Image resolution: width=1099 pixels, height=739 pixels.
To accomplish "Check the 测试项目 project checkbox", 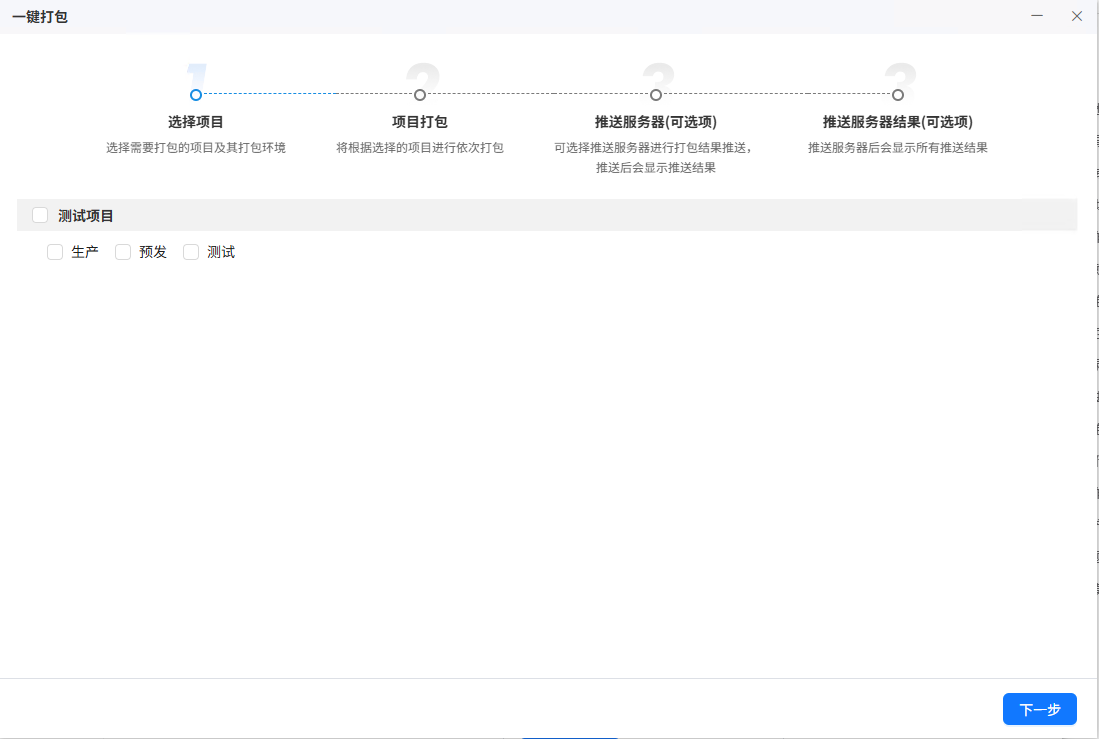I will (x=40, y=214).
